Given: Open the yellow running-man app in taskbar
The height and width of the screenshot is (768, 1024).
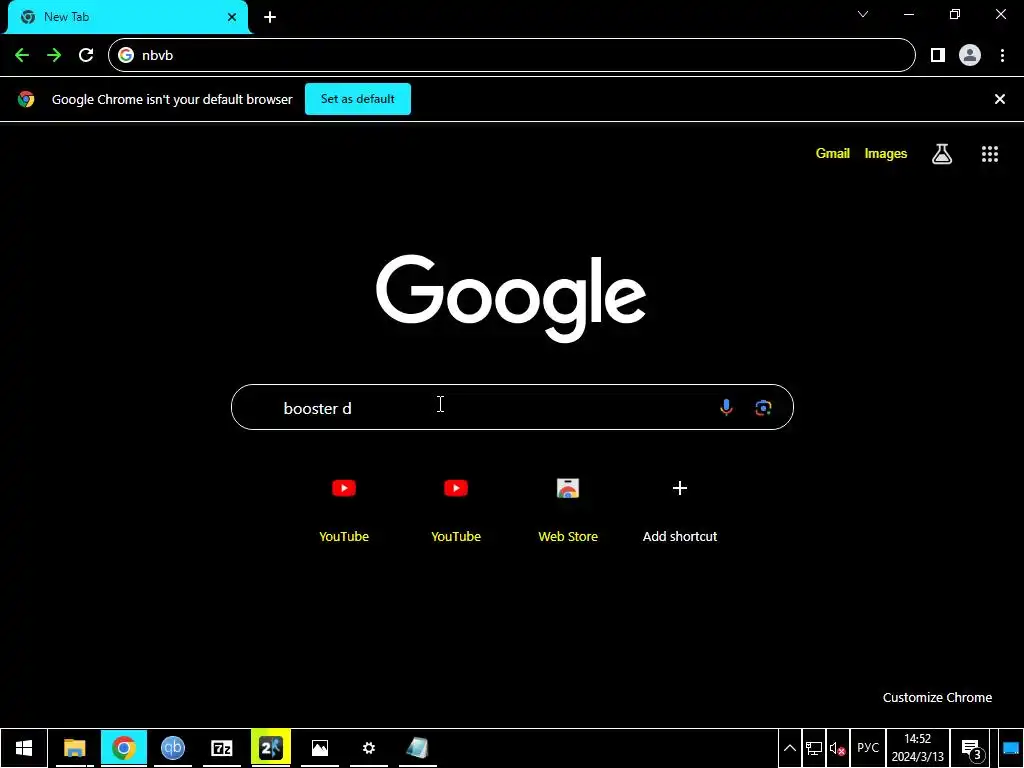Looking at the screenshot, I should (x=270, y=748).
